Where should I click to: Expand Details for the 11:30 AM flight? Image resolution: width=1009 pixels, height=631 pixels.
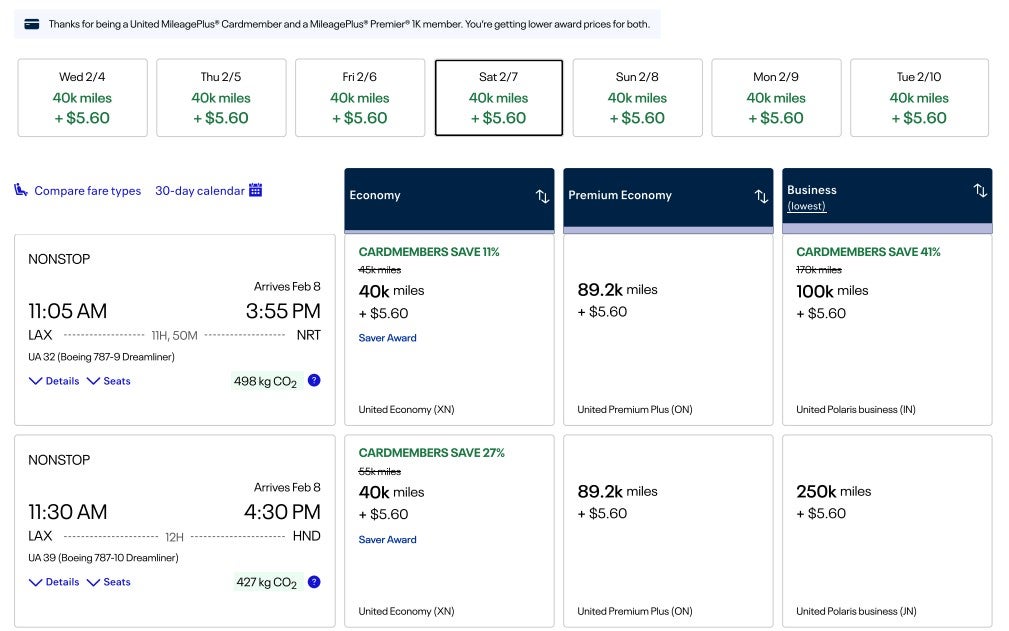(54, 582)
